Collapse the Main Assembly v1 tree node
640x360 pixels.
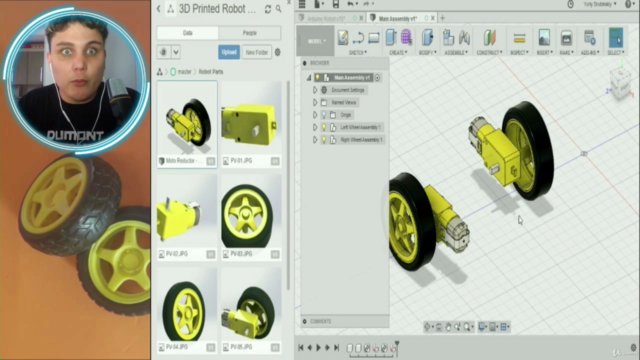coord(309,78)
